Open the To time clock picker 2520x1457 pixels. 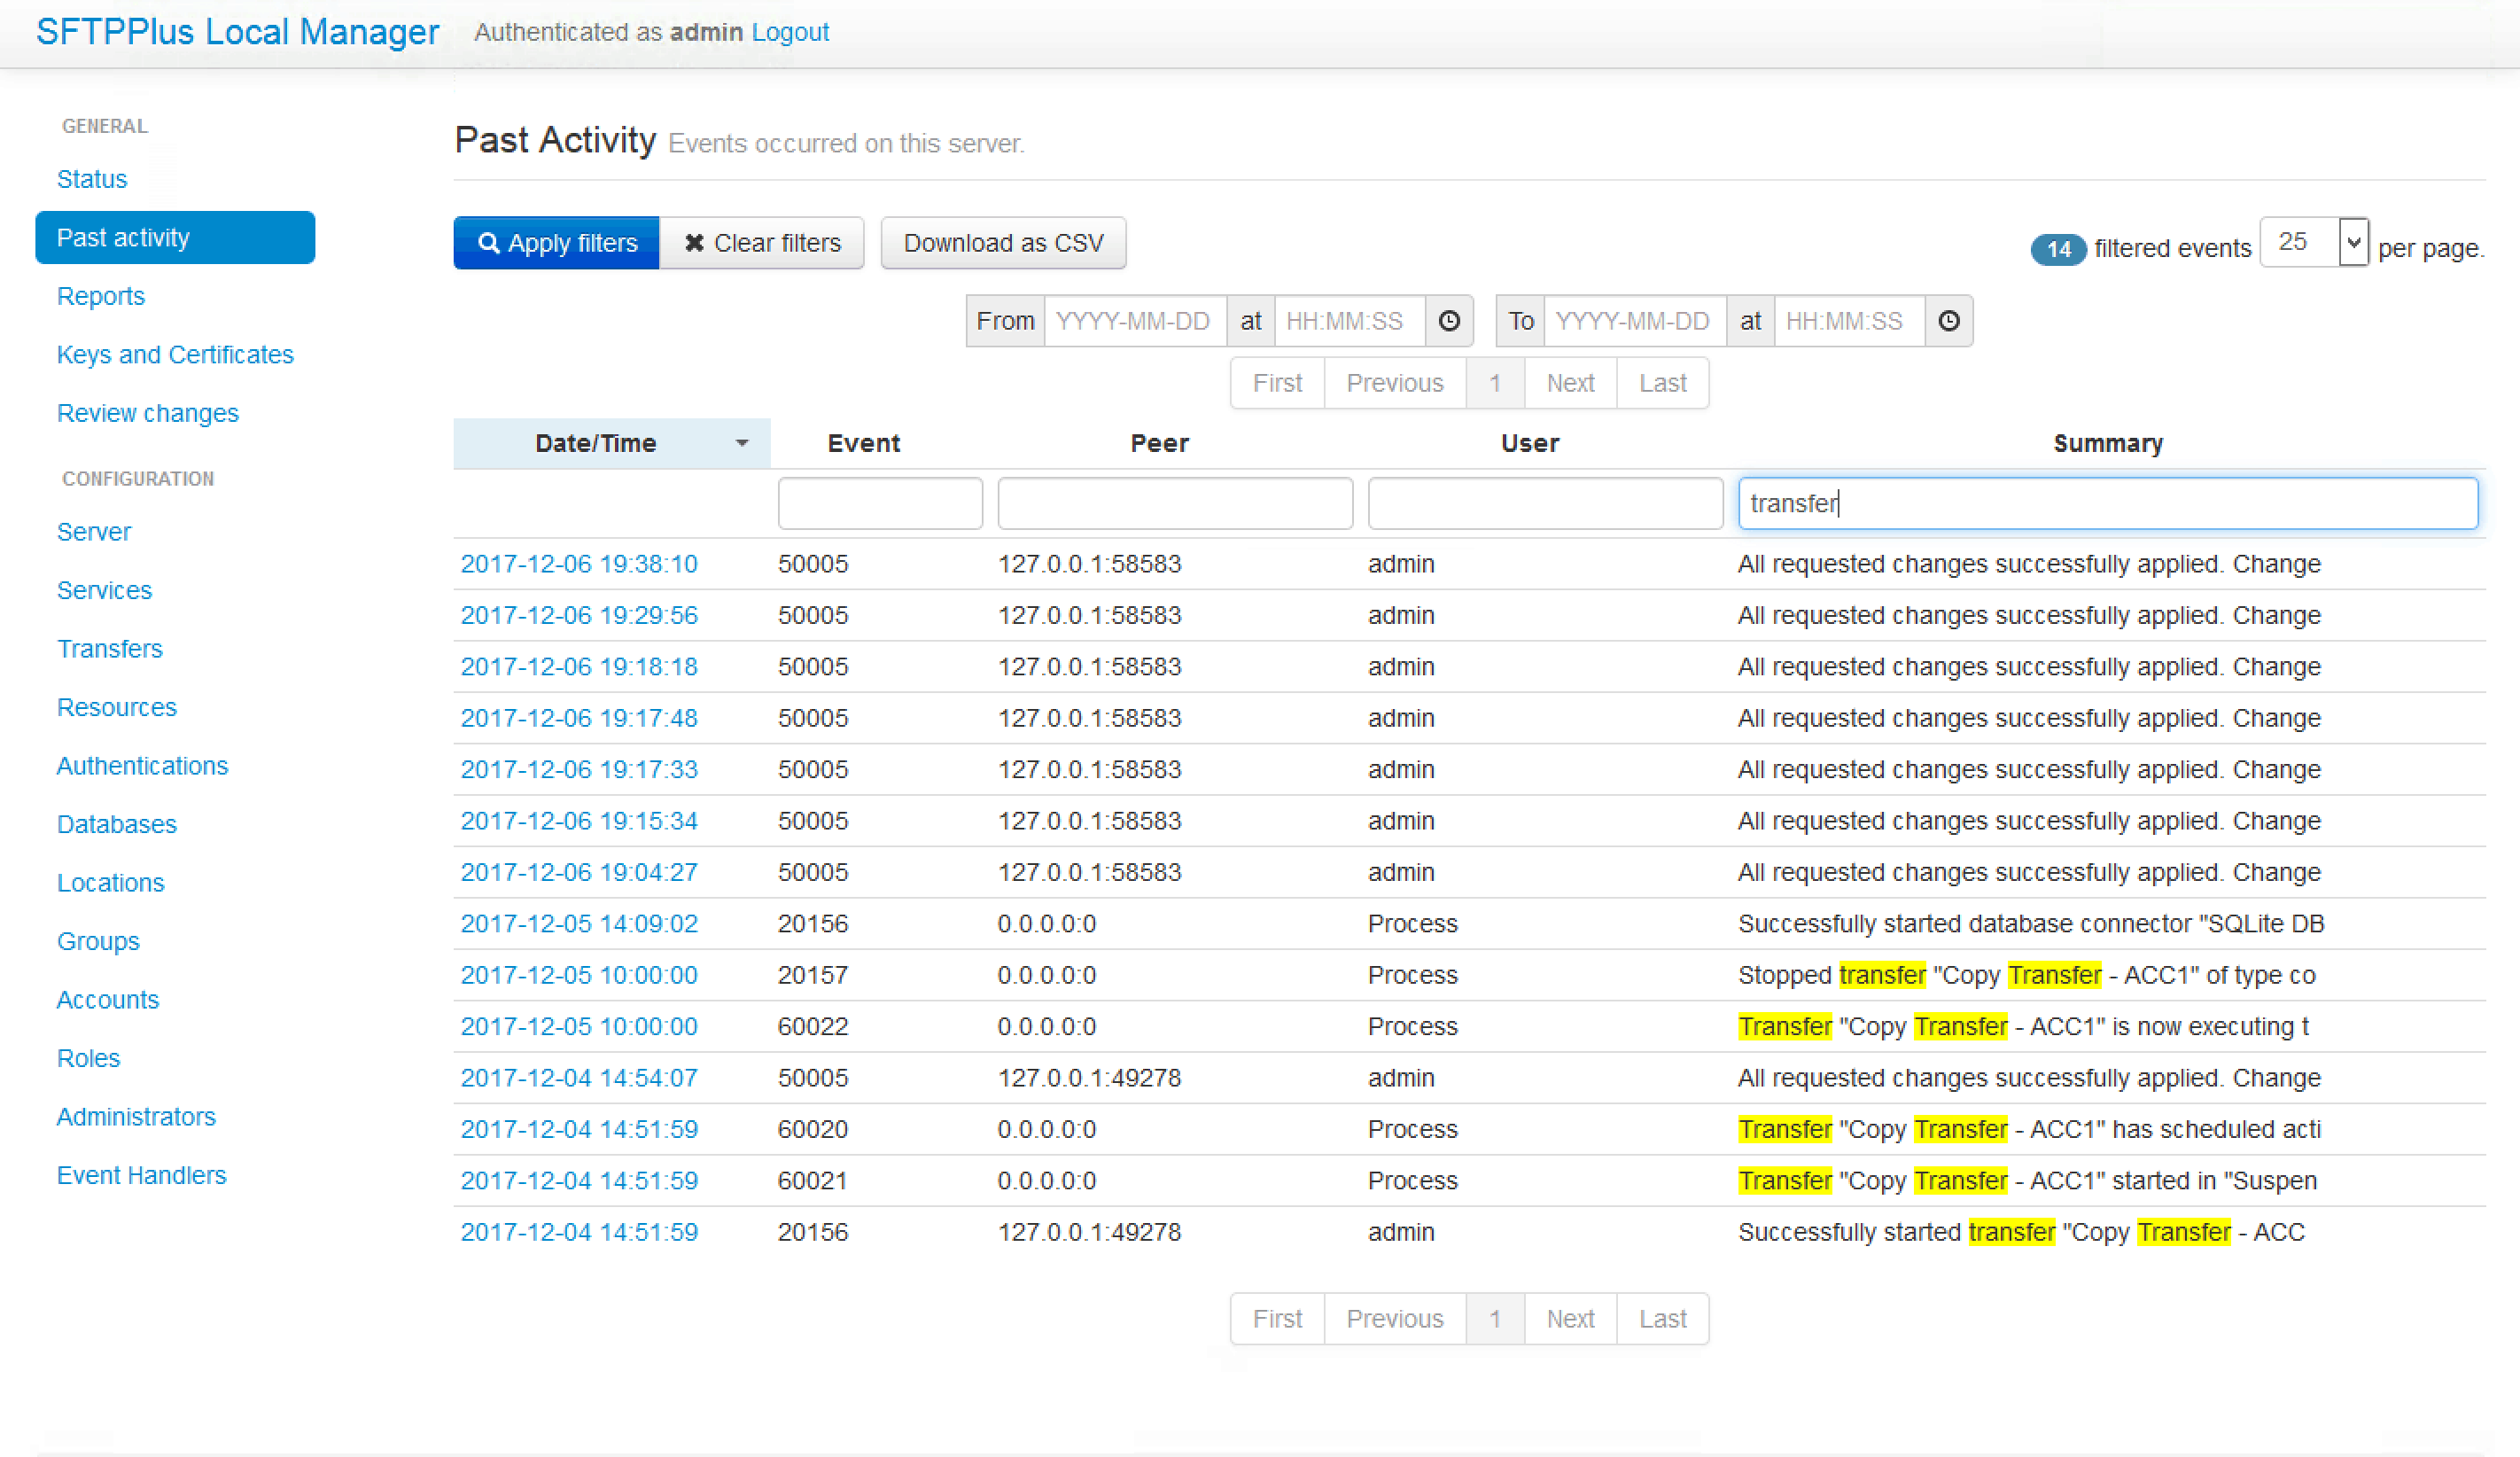[1949, 321]
